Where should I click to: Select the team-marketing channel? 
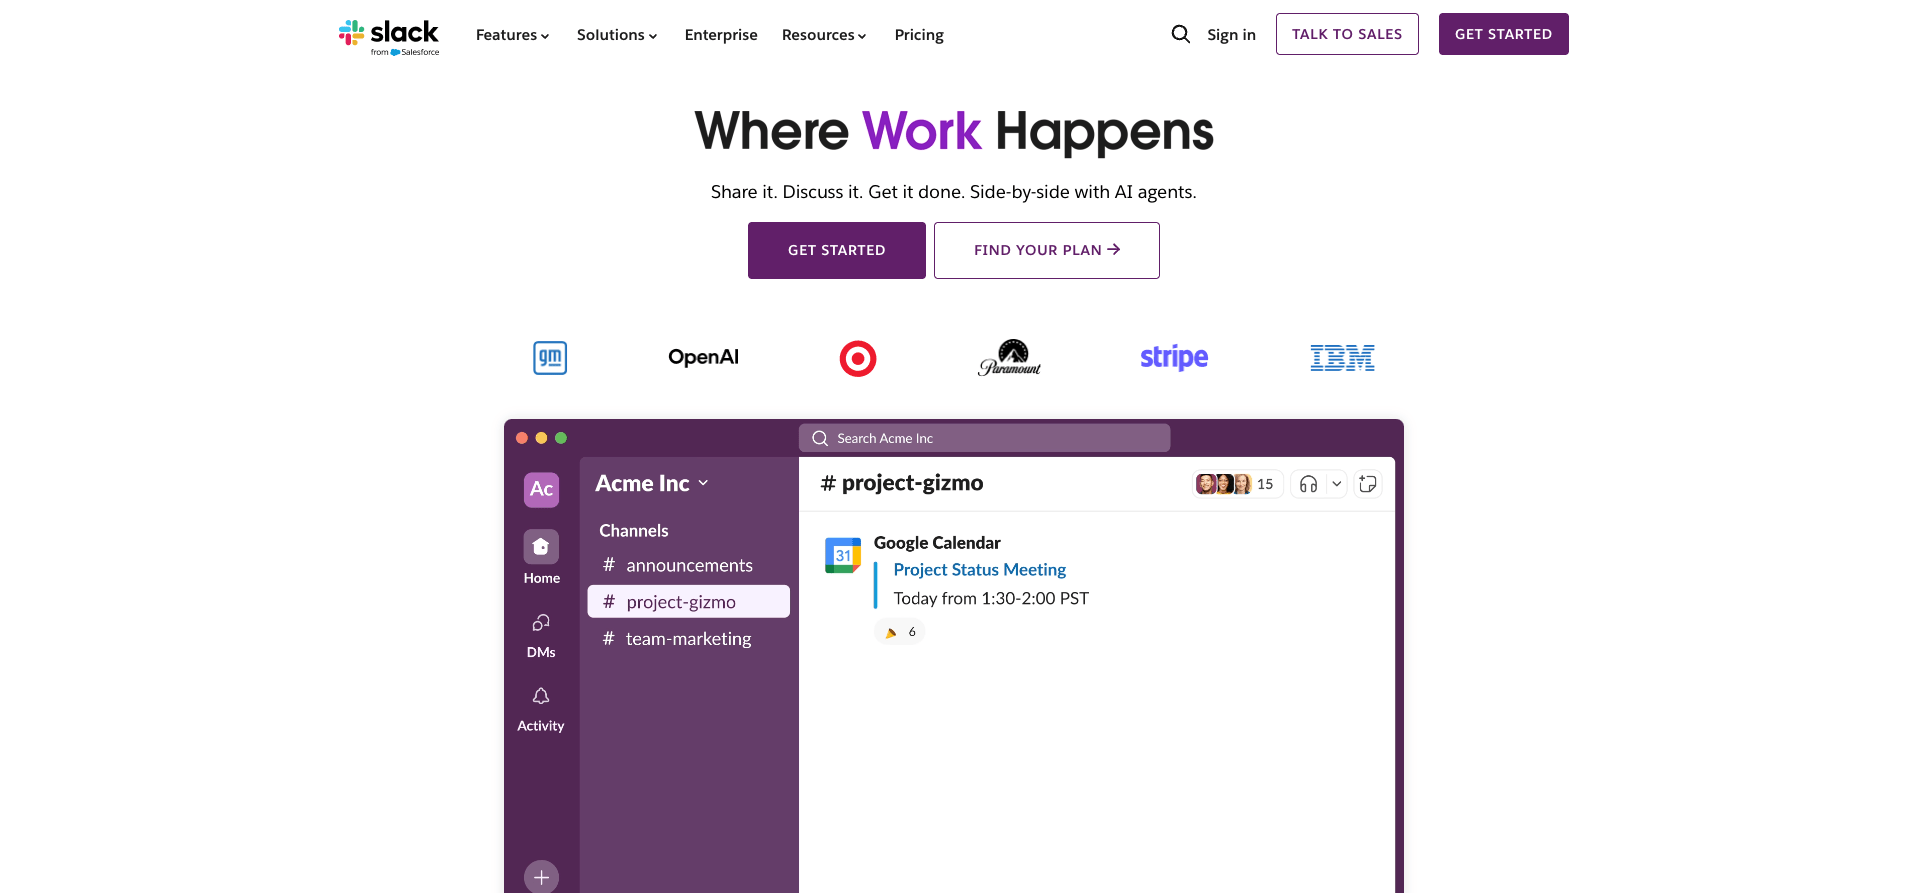[x=688, y=638]
